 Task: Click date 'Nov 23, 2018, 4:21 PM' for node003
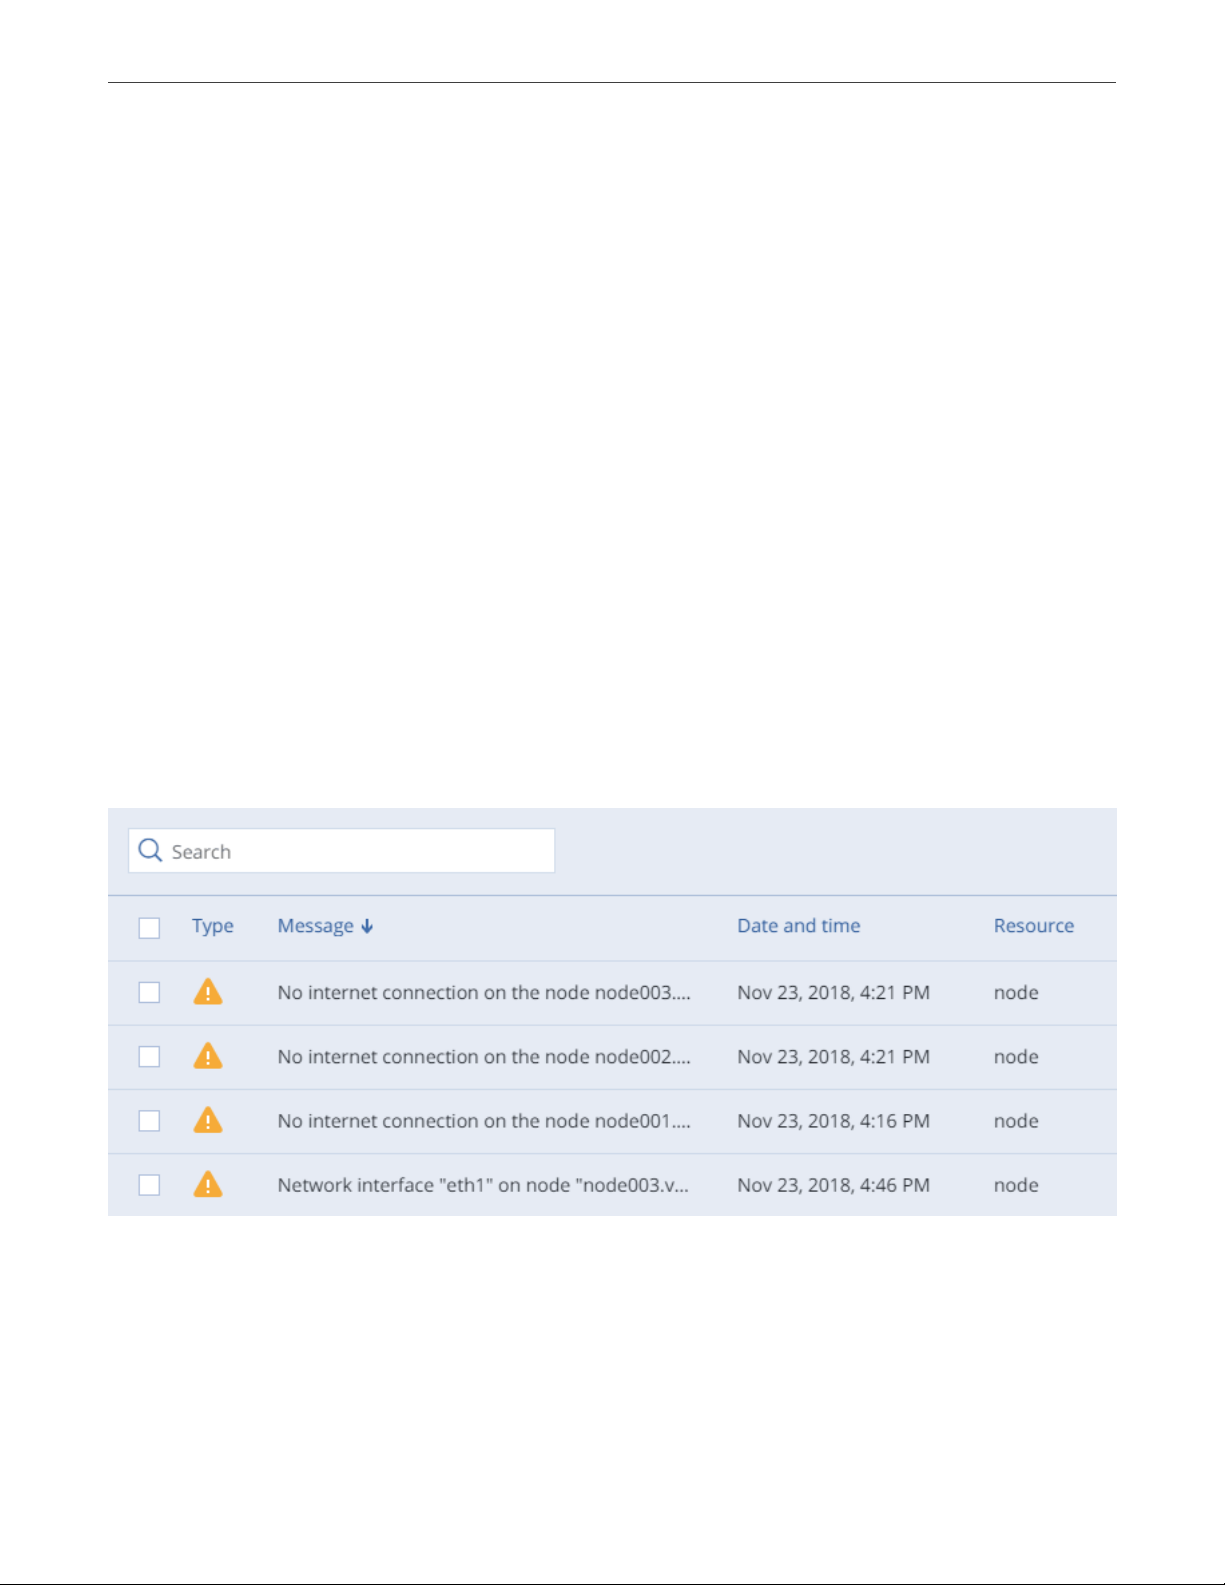coord(834,993)
